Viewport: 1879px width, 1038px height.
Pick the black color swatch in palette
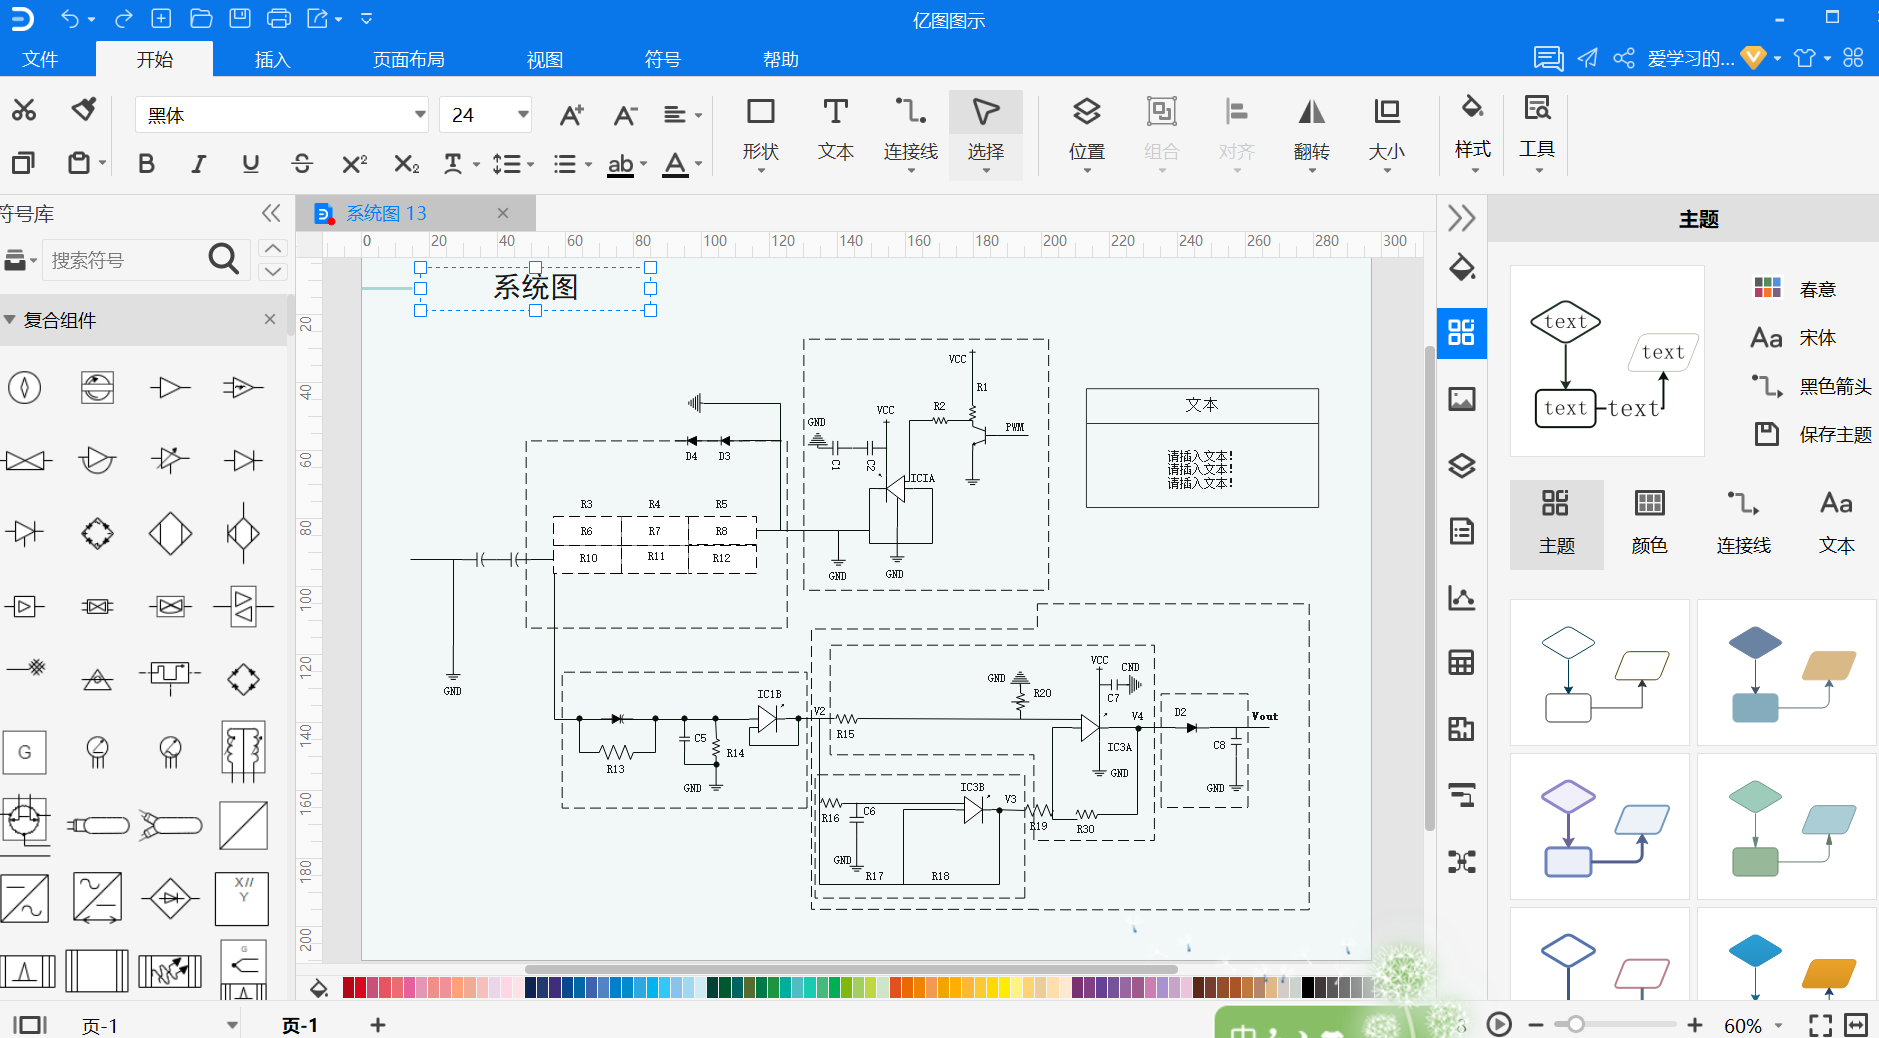[x=1307, y=988]
